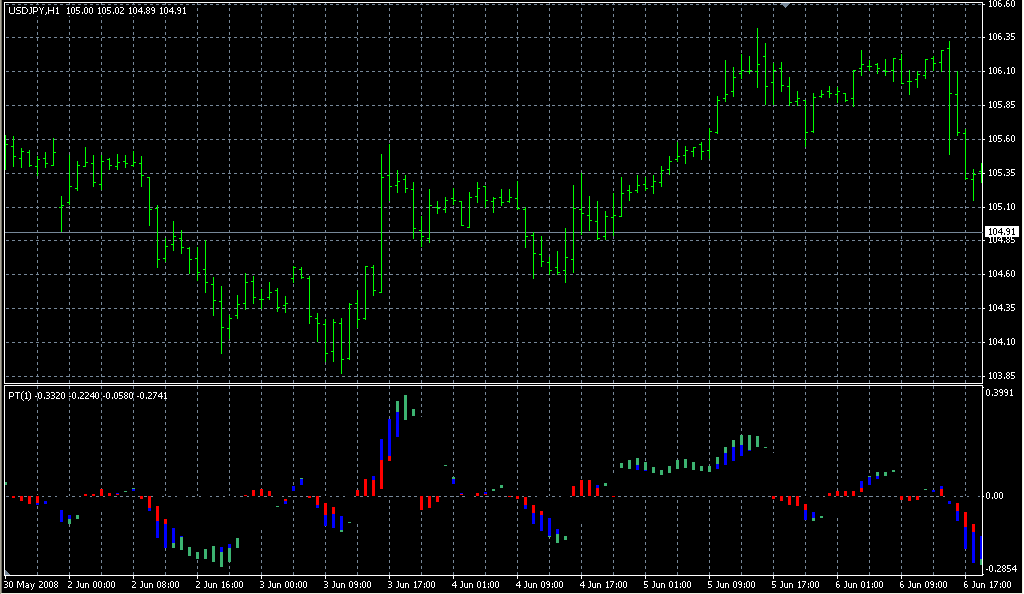
Task: Select the 3 Jun 17:00 time label
Action: 412,584
